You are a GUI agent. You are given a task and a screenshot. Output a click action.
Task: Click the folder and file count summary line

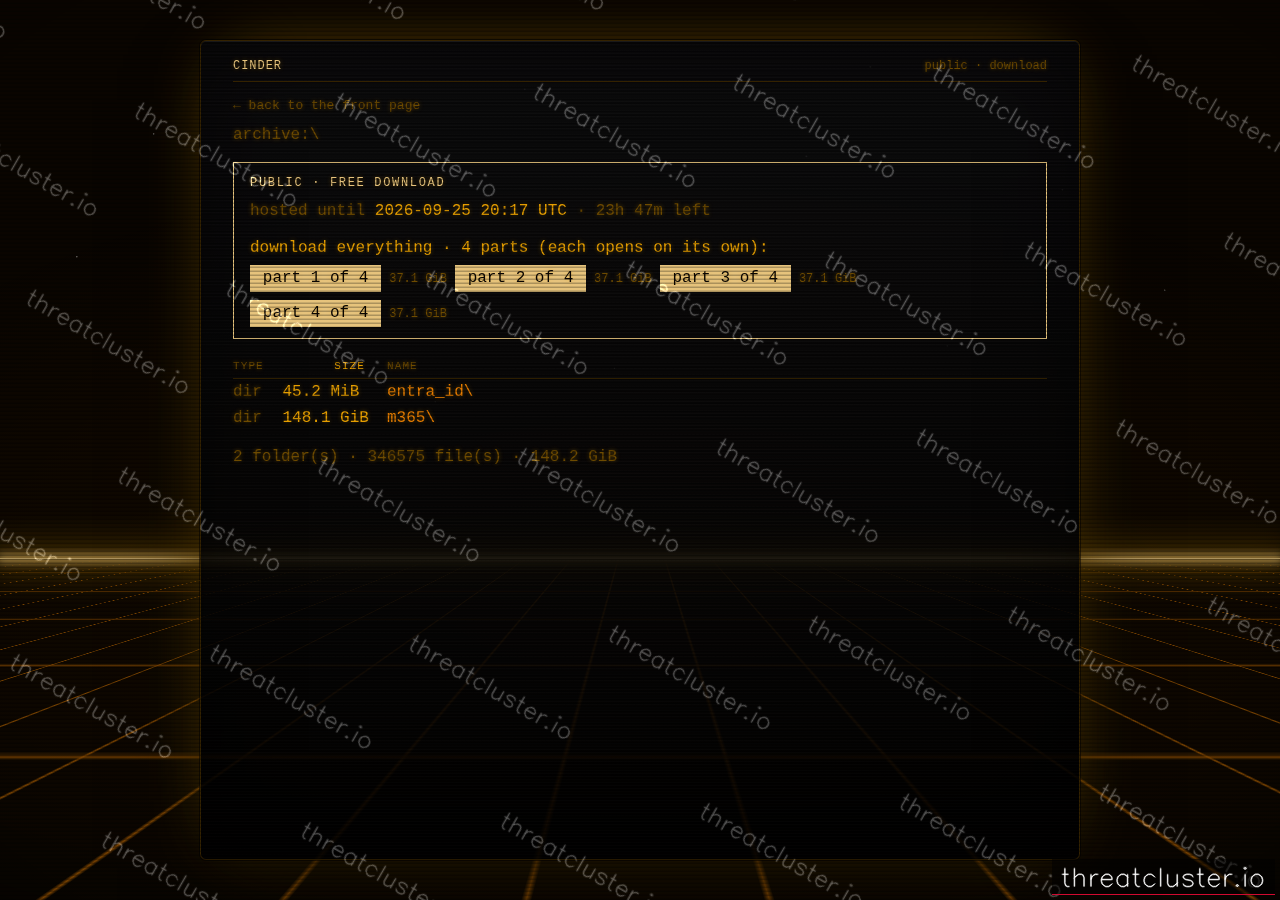425,456
